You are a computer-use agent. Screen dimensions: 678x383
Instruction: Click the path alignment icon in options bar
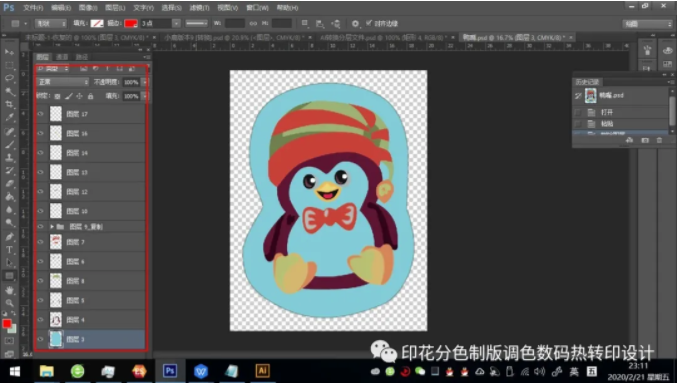[x=320, y=24]
